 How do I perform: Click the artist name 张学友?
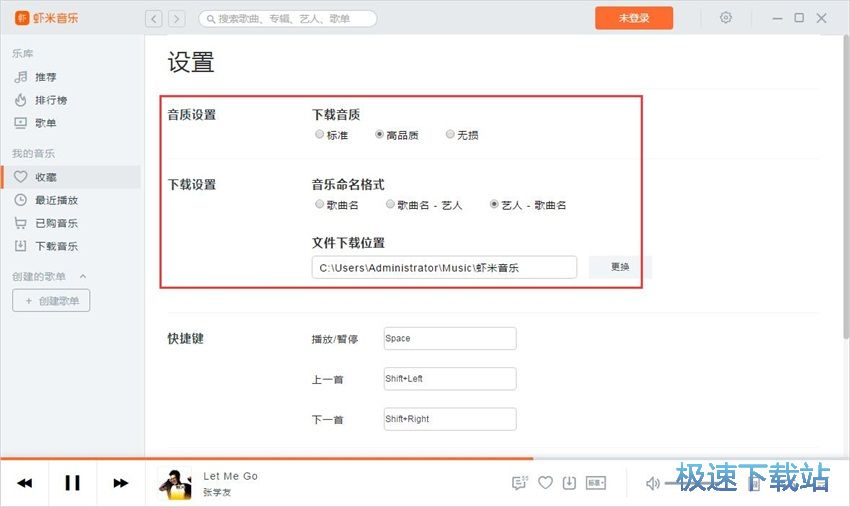(217, 492)
